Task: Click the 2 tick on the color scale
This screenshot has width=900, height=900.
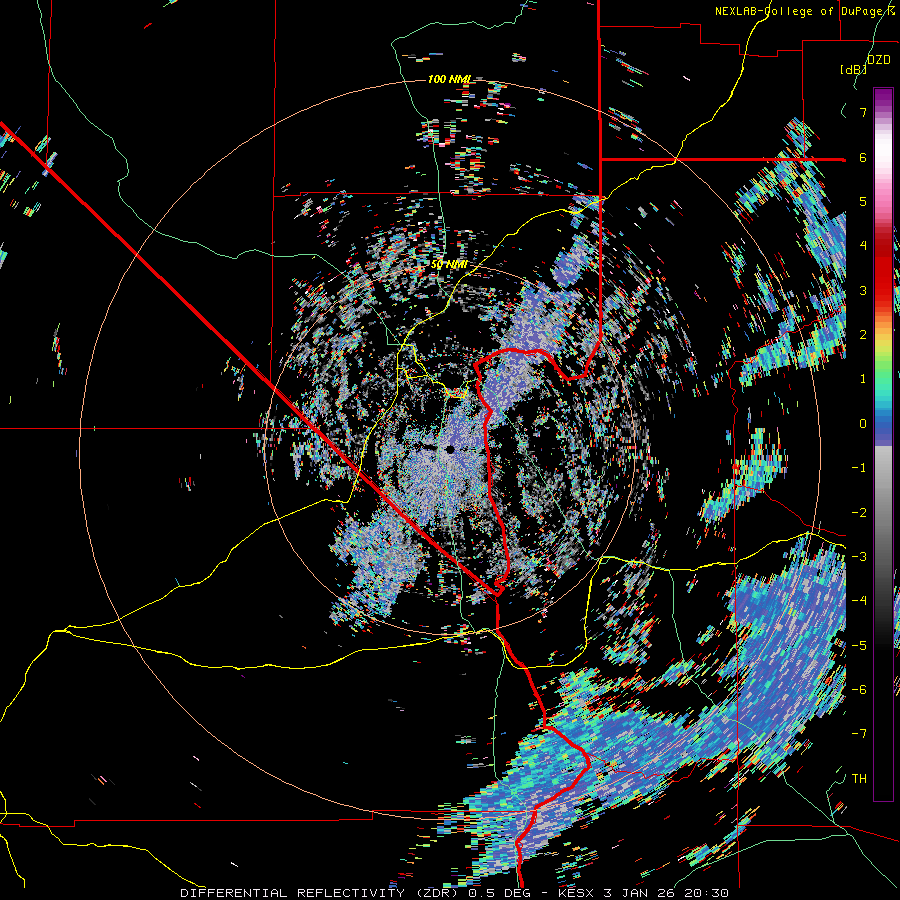Action: 863,335
